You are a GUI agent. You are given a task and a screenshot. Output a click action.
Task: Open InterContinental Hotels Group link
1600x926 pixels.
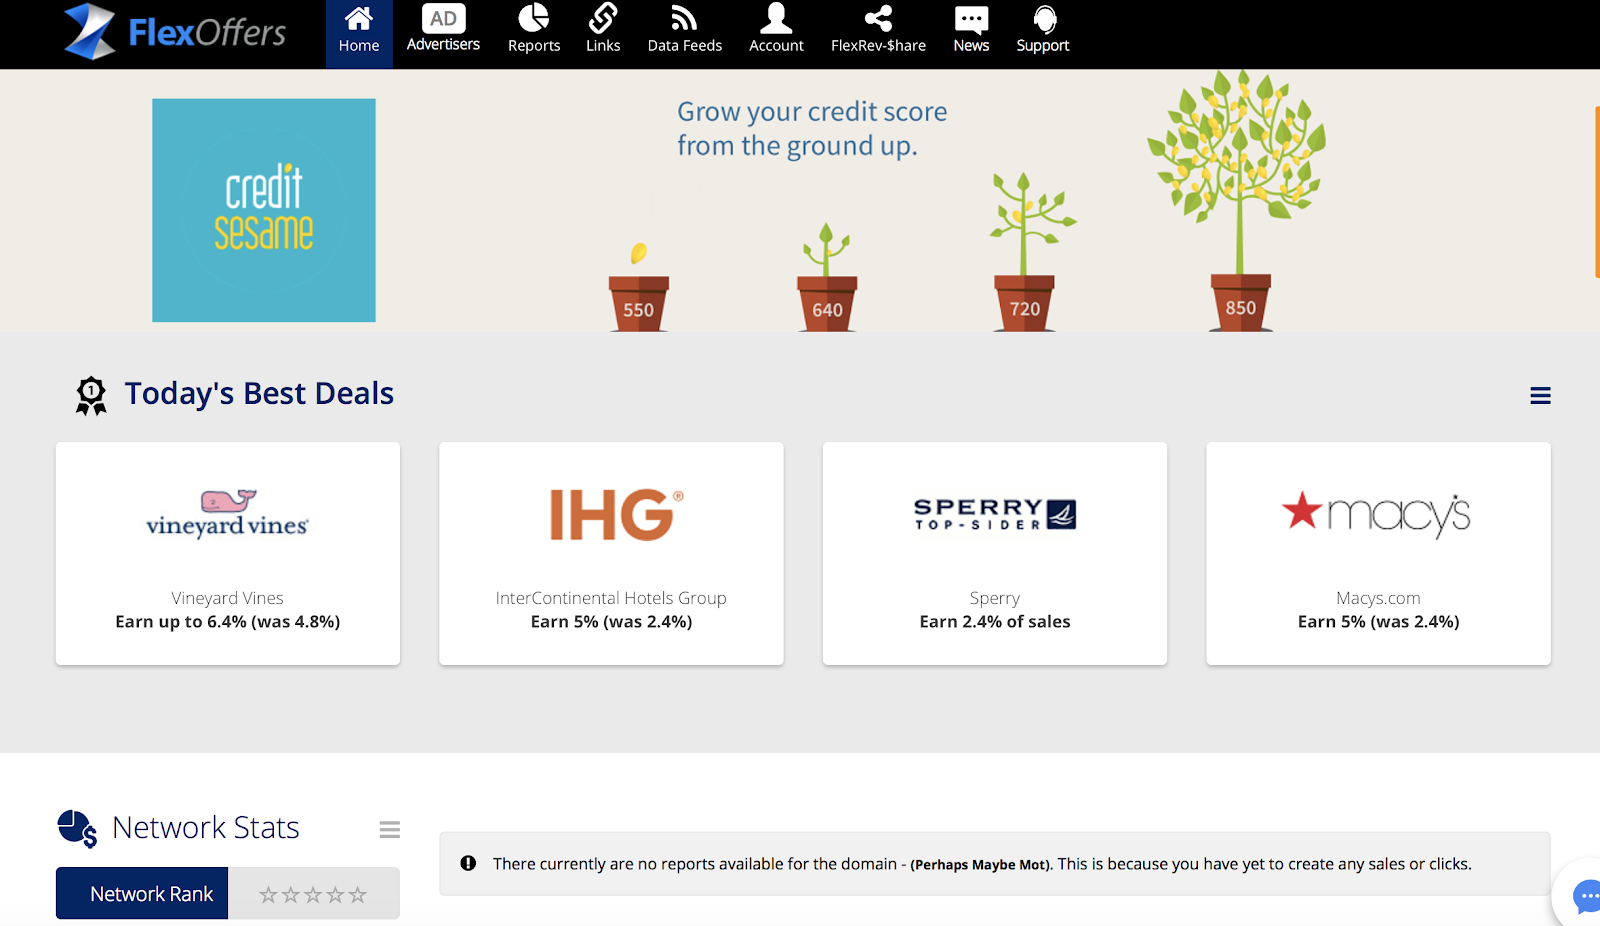coord(611,598)
